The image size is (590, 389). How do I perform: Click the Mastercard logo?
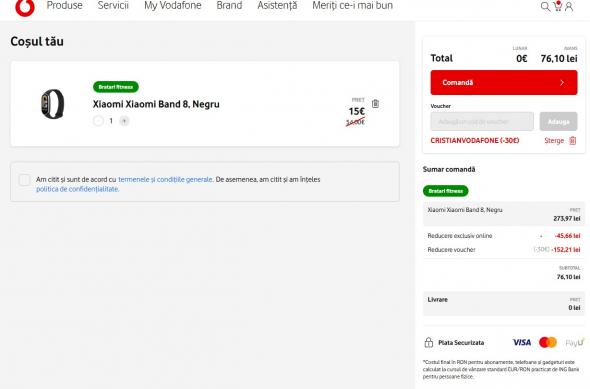548,342
